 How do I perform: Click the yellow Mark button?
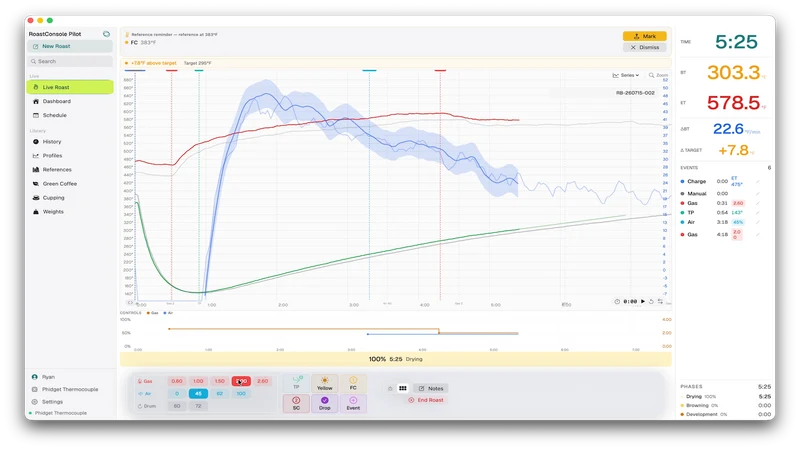pyautogui.click(x=644, y=36)
